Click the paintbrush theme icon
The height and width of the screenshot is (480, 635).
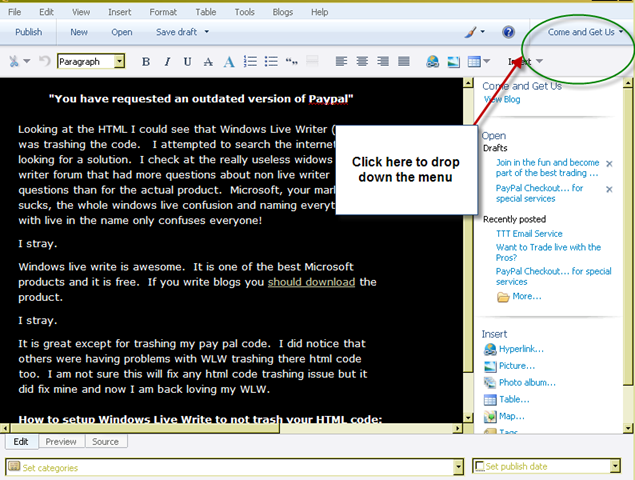[x=471, y=32]
